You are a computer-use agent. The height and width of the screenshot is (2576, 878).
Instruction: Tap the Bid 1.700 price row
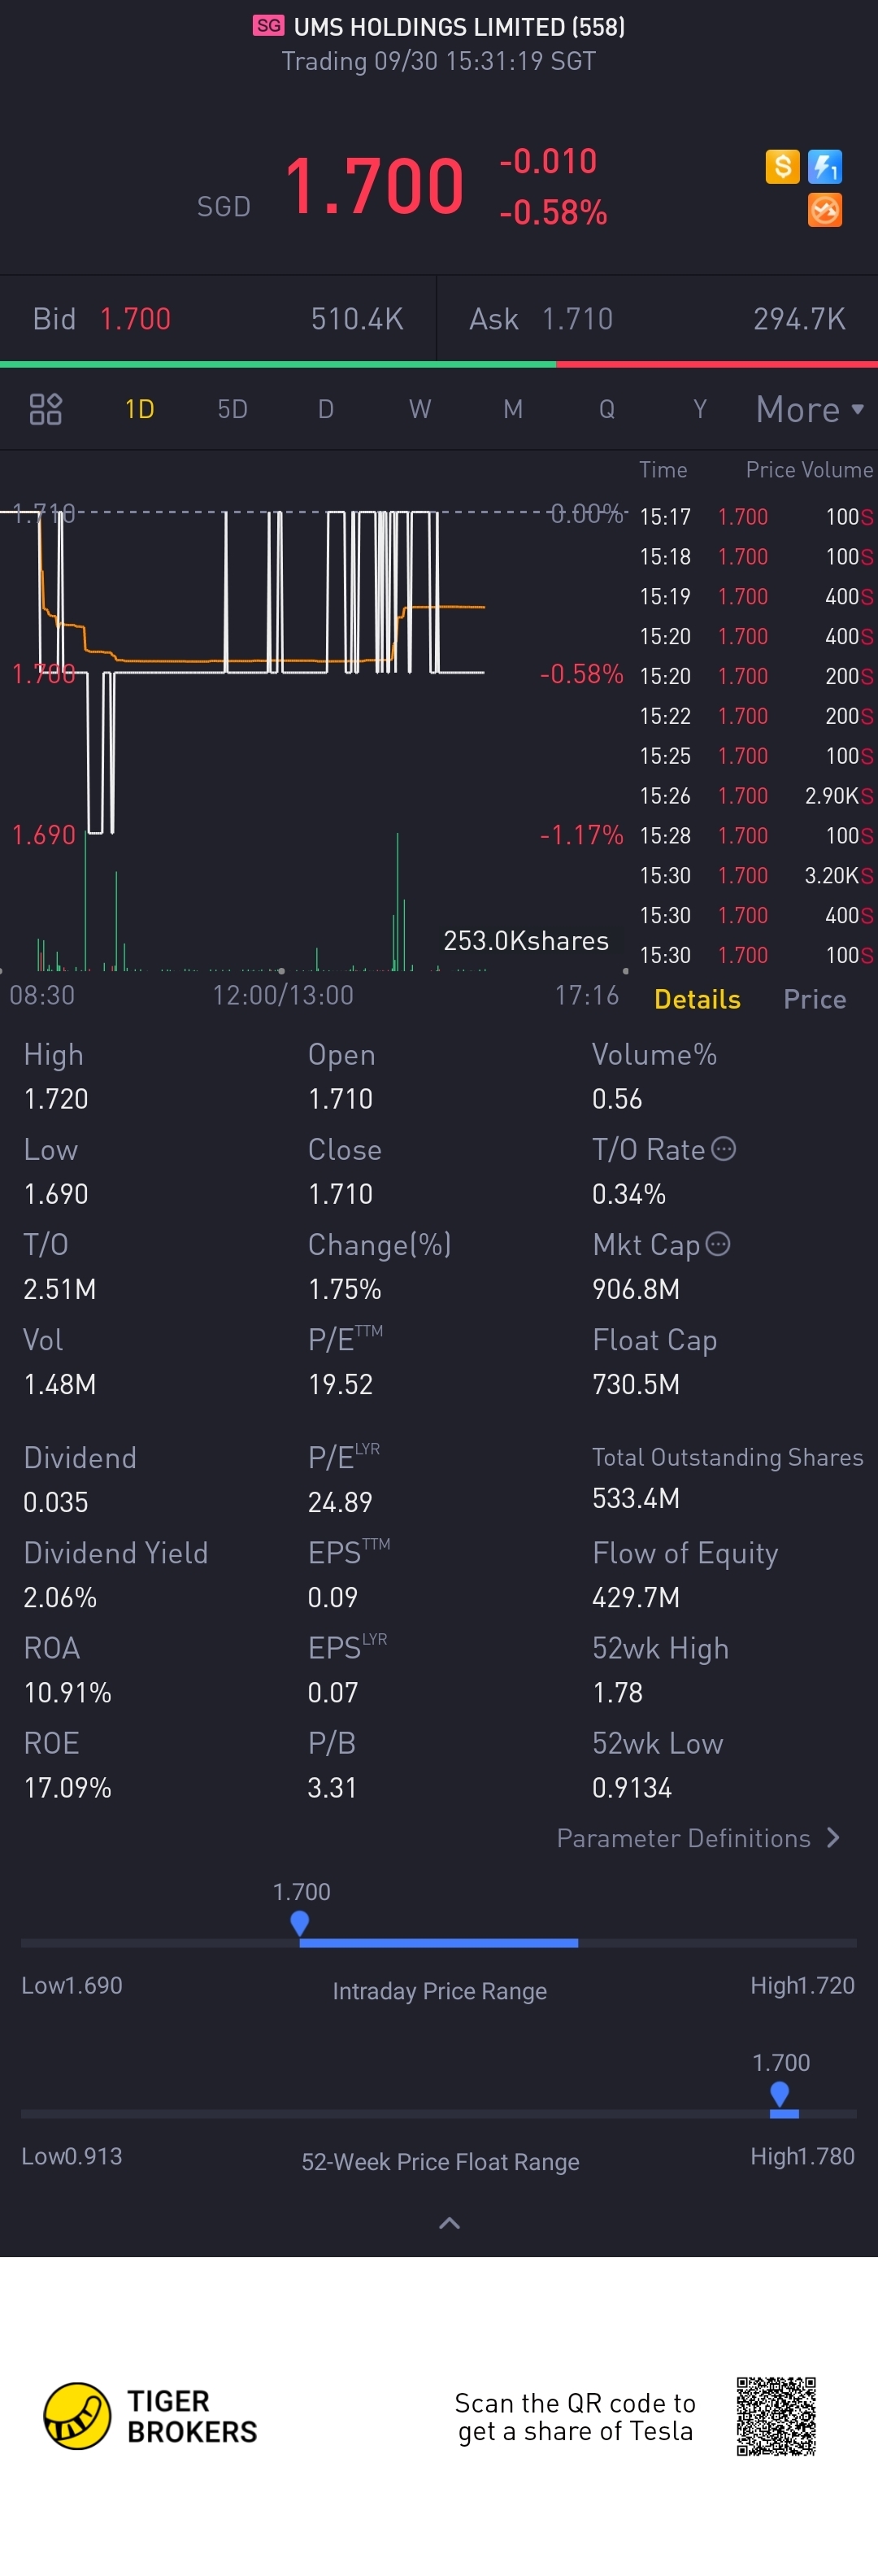217,319
